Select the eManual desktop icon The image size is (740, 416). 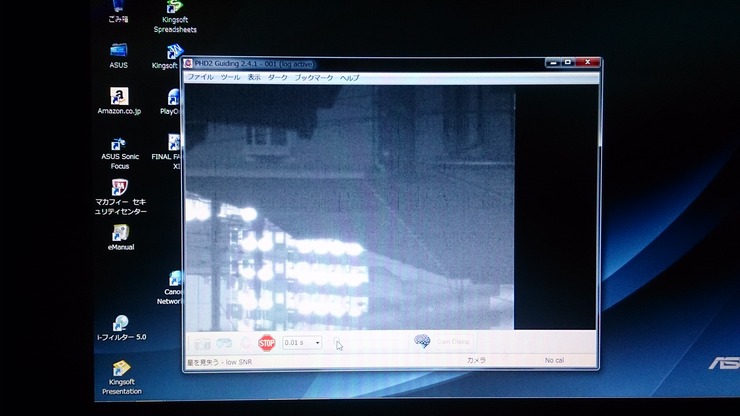tap(121, 238)
